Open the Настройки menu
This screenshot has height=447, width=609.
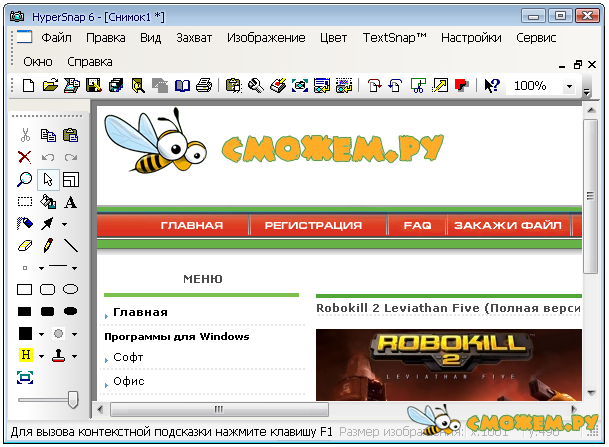coord(471,38)
